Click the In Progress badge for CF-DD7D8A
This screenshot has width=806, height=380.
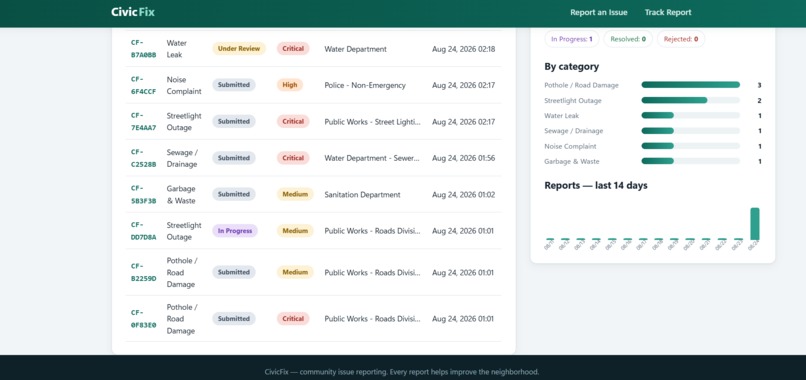[x=235, y=231]
